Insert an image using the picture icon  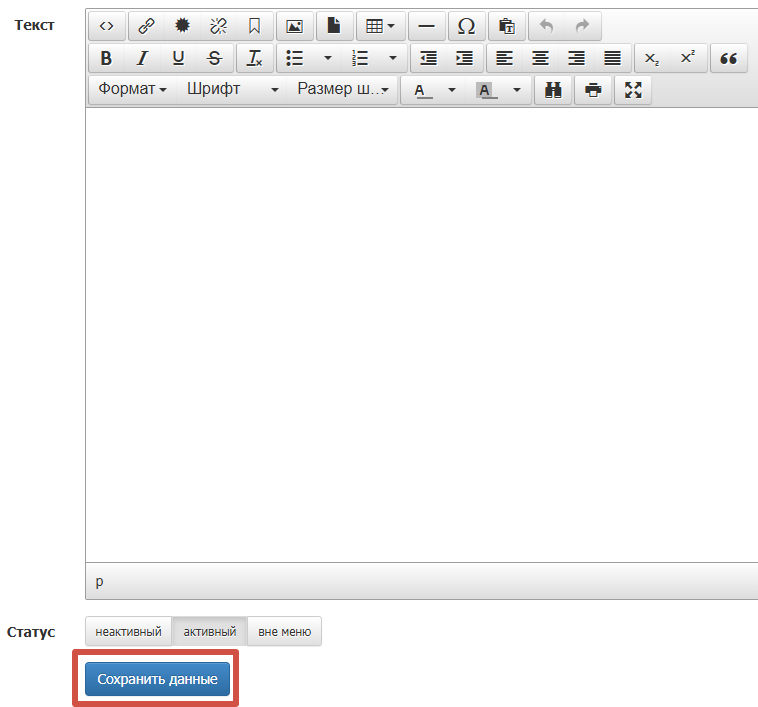294,26
